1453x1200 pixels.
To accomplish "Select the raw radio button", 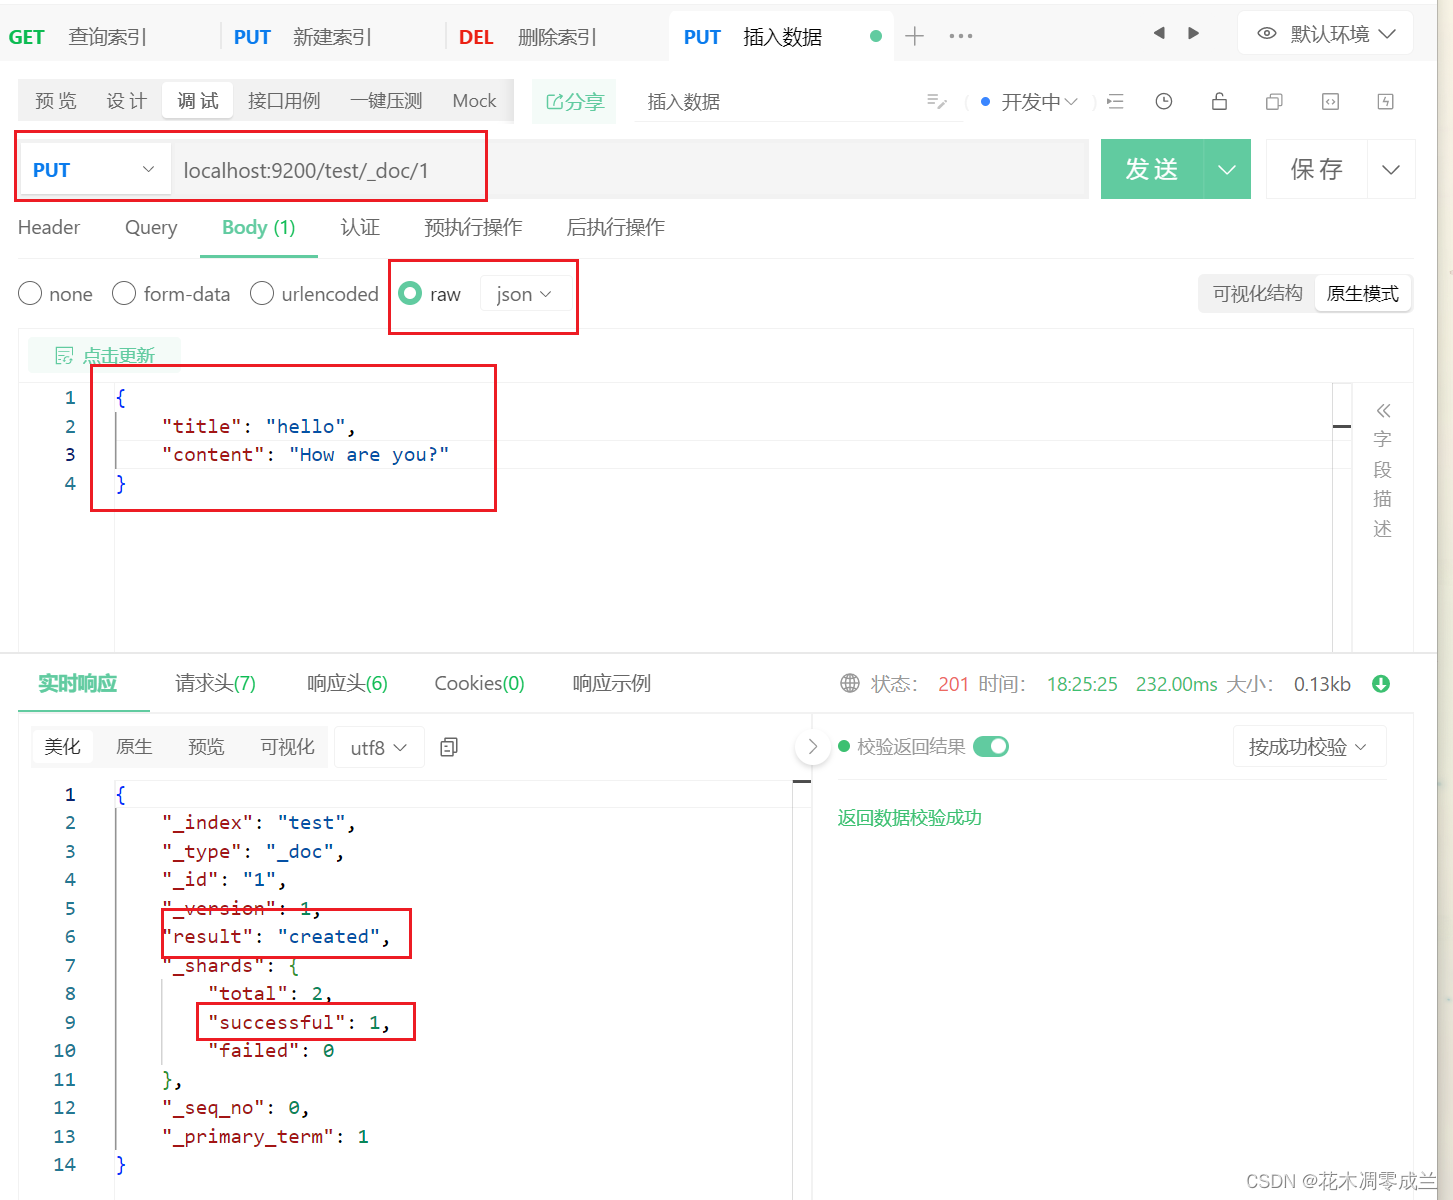I will [x=410, y=293].
